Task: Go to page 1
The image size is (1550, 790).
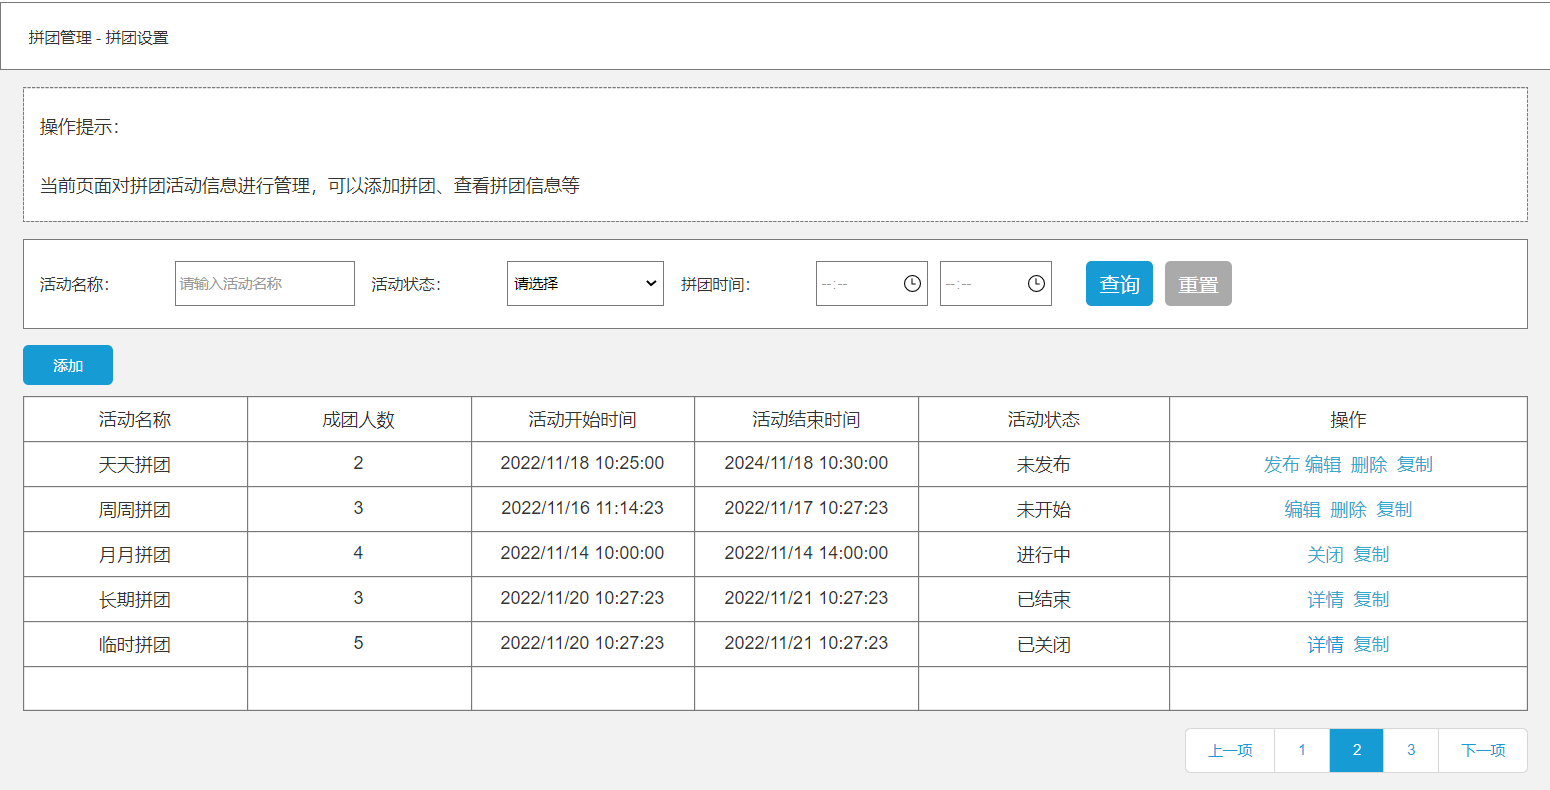Action: 1302,750
